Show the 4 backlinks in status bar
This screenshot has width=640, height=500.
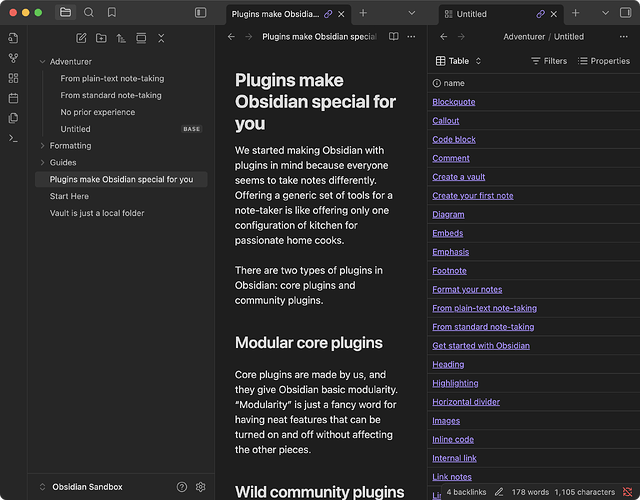tap(466, 492)
